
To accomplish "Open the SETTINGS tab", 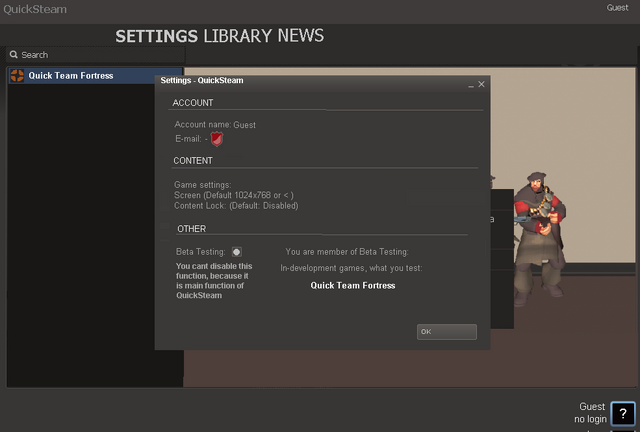I will (x=156, y=36).
